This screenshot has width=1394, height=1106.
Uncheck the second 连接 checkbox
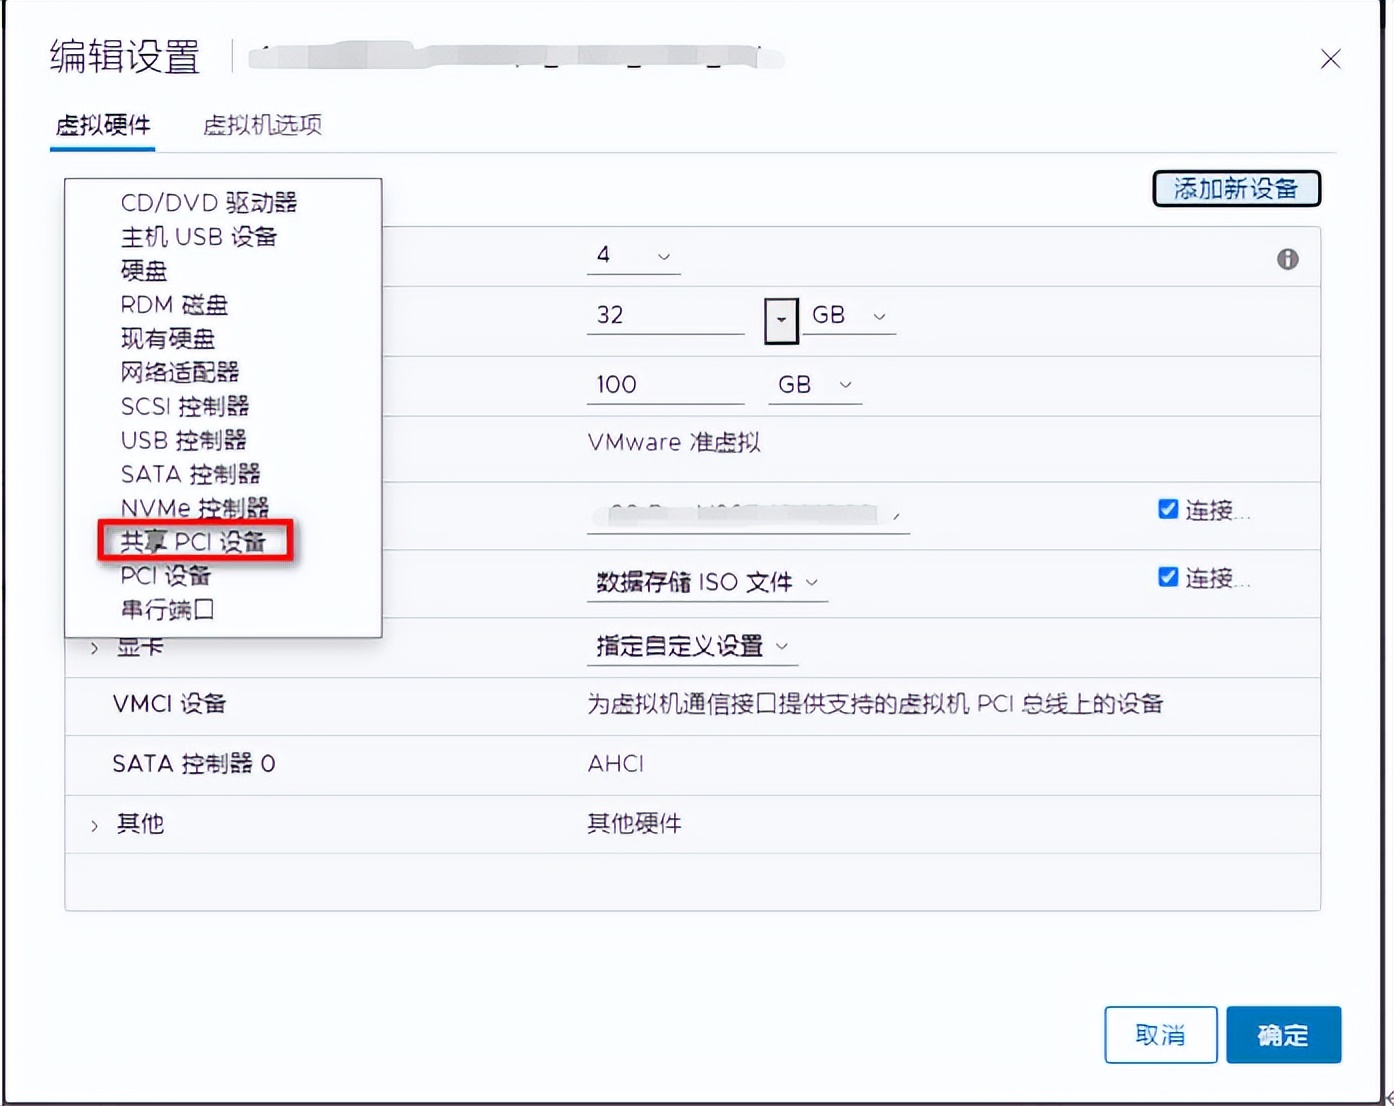pos(1167,577)
